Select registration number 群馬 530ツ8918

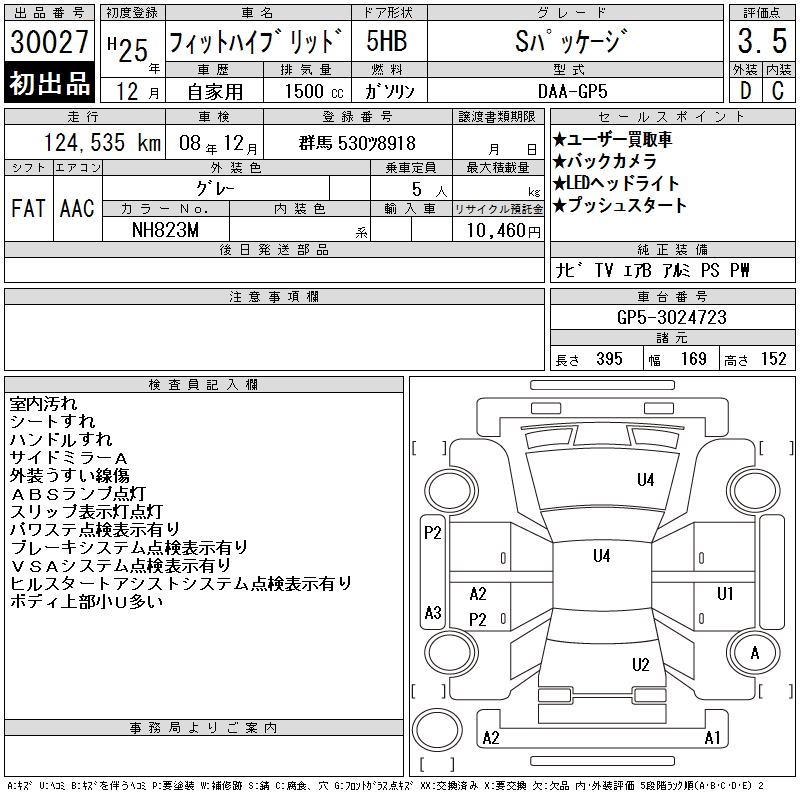[357, 143]
